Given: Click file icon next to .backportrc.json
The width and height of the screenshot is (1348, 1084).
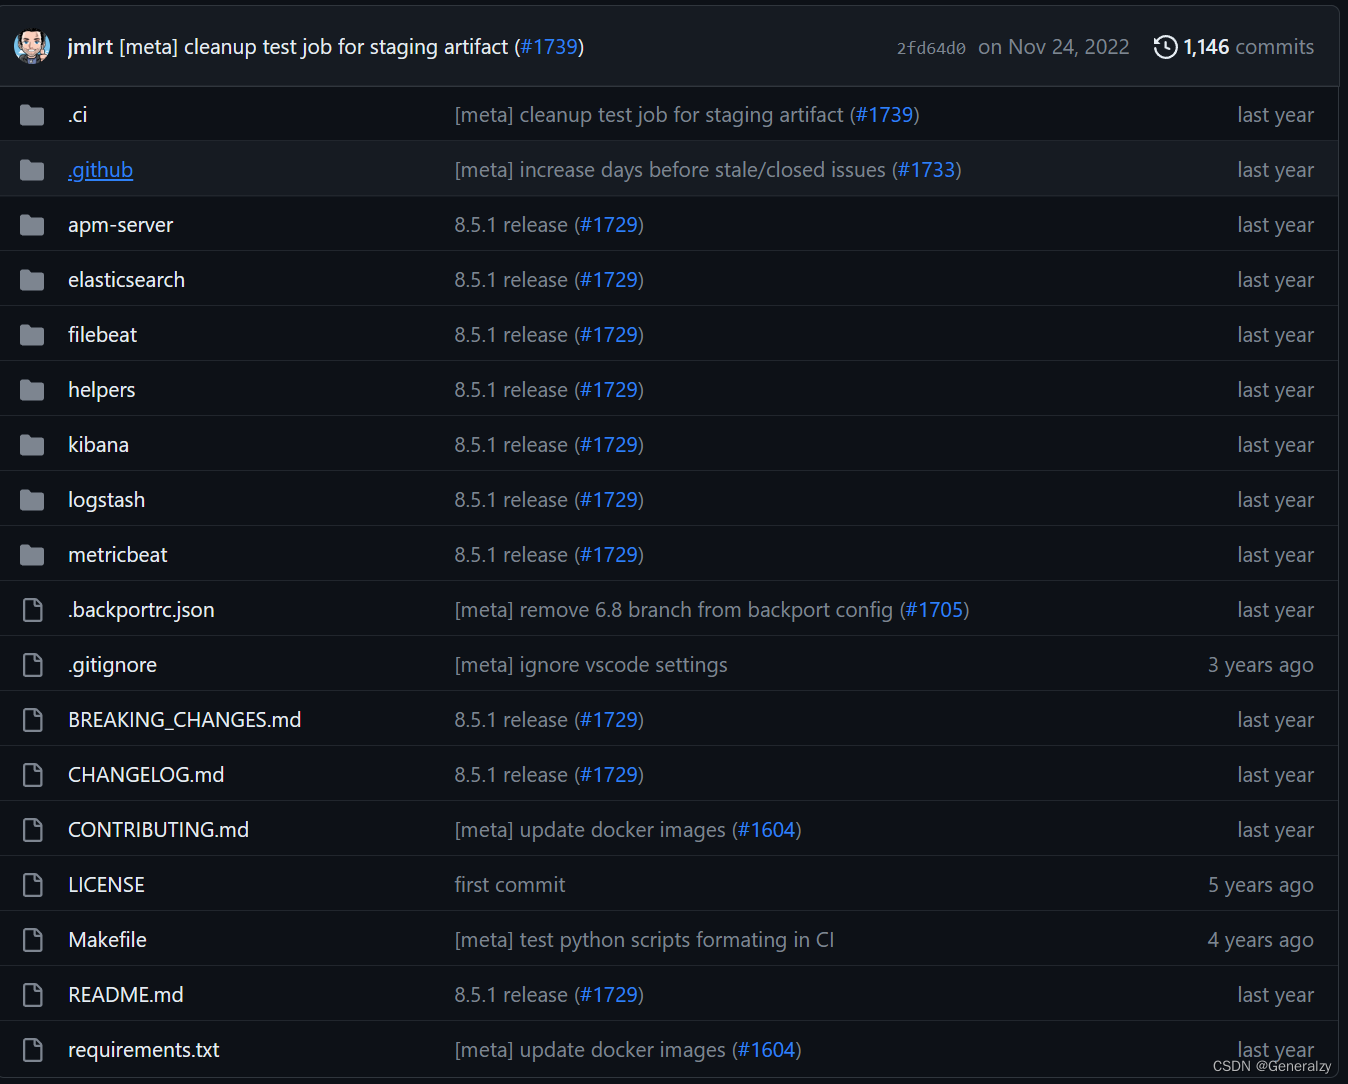Looking at the screenshot, I should pyautogui.click(x=33, y=610).
